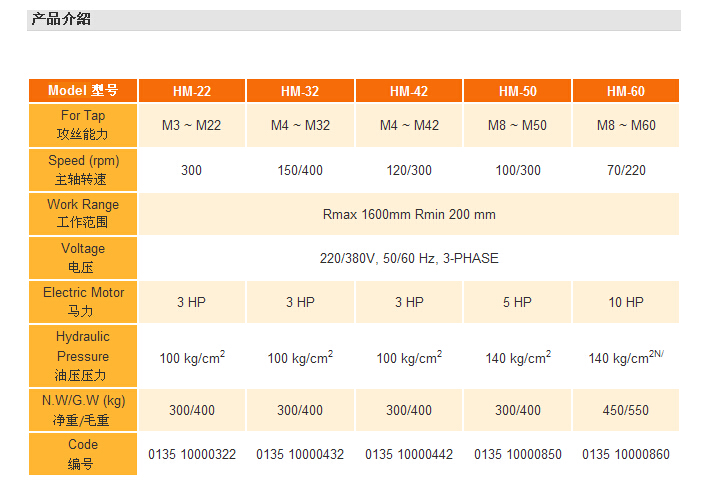
Task: Click the HM-60 column header
Action: [x=625, y=91]
